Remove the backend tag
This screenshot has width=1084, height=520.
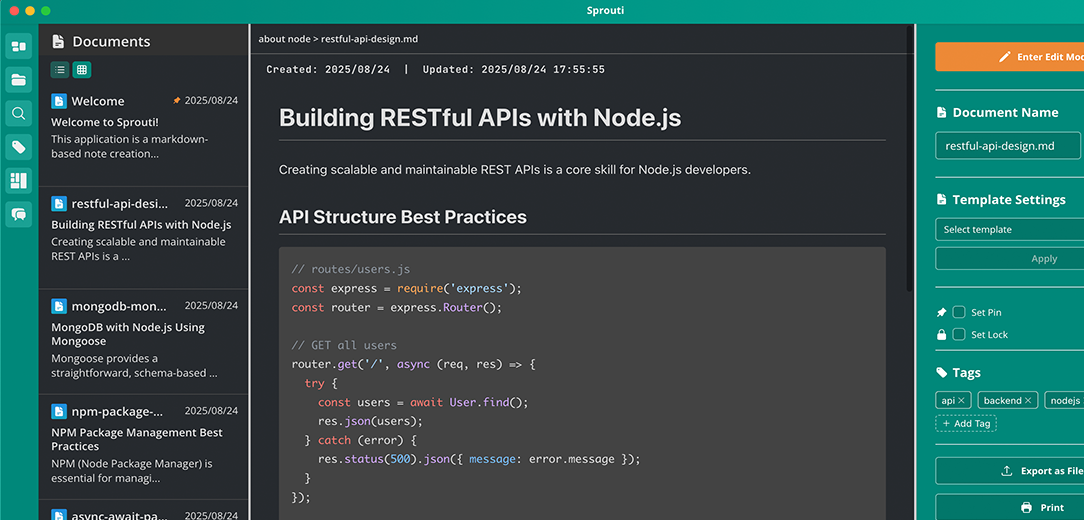1028,401
